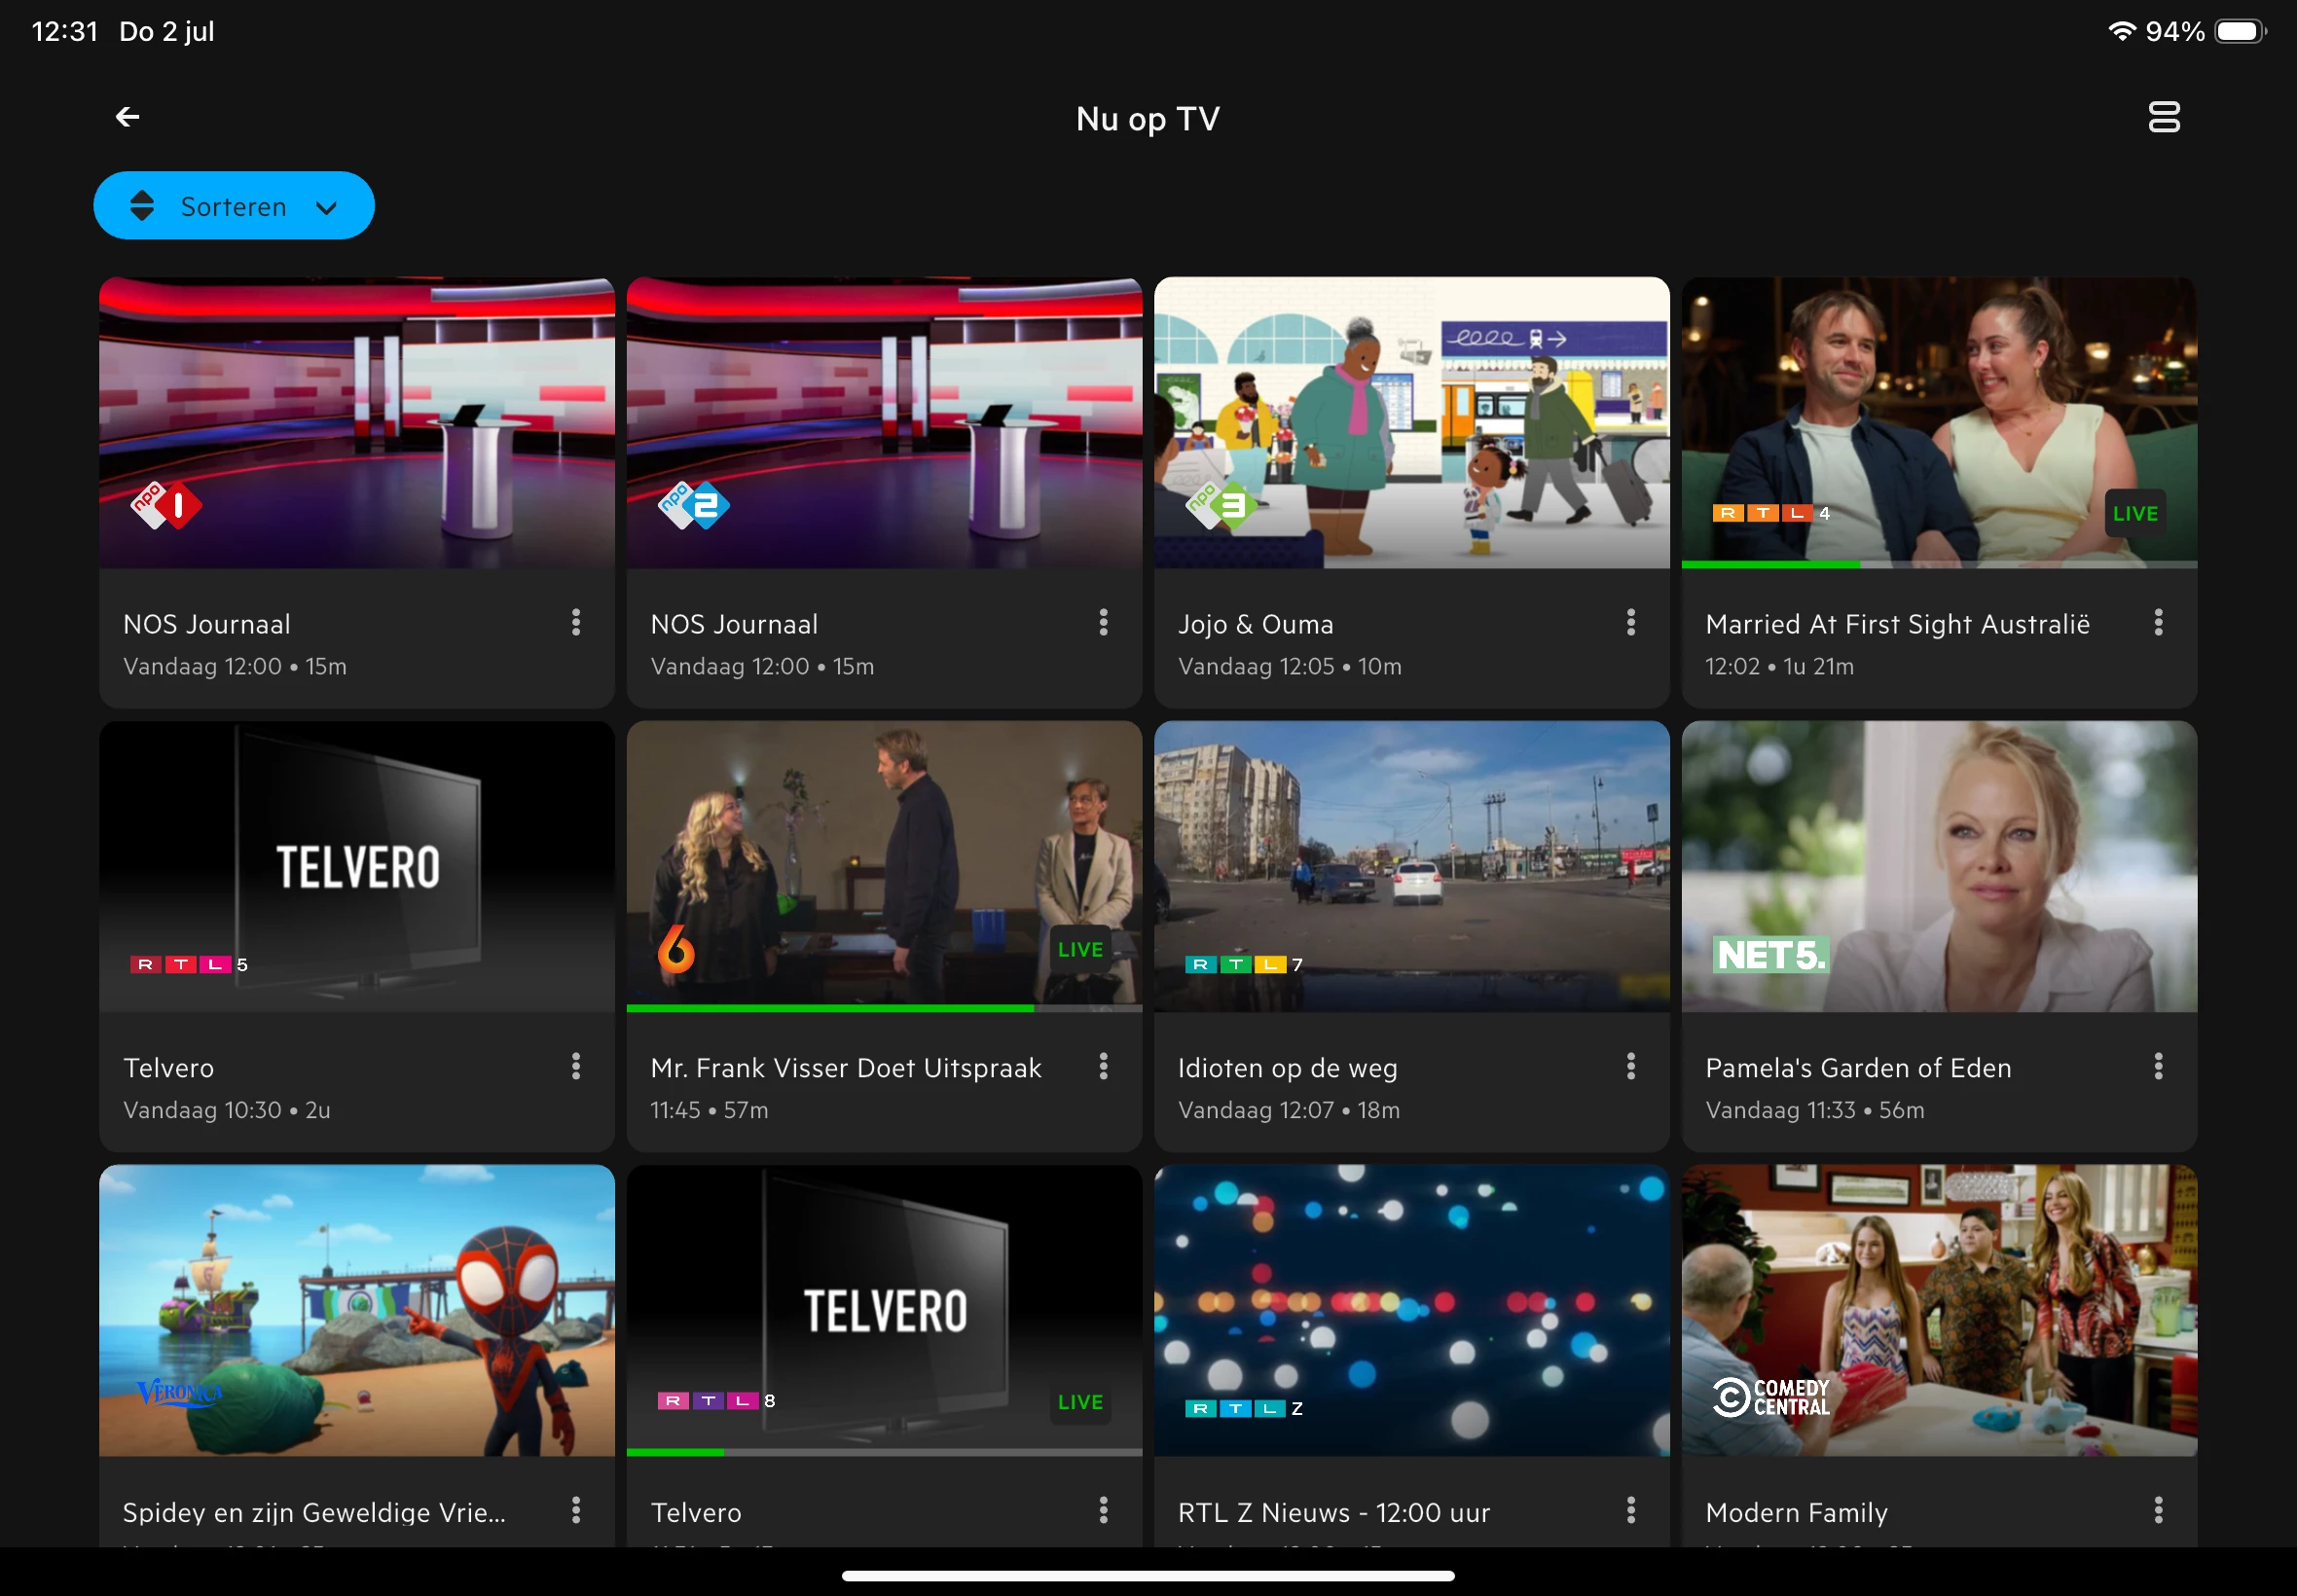Screen dimensions: 2297x1596
Task: Select the 'Jojo & Ouma' title
Action: (1256, 624)
